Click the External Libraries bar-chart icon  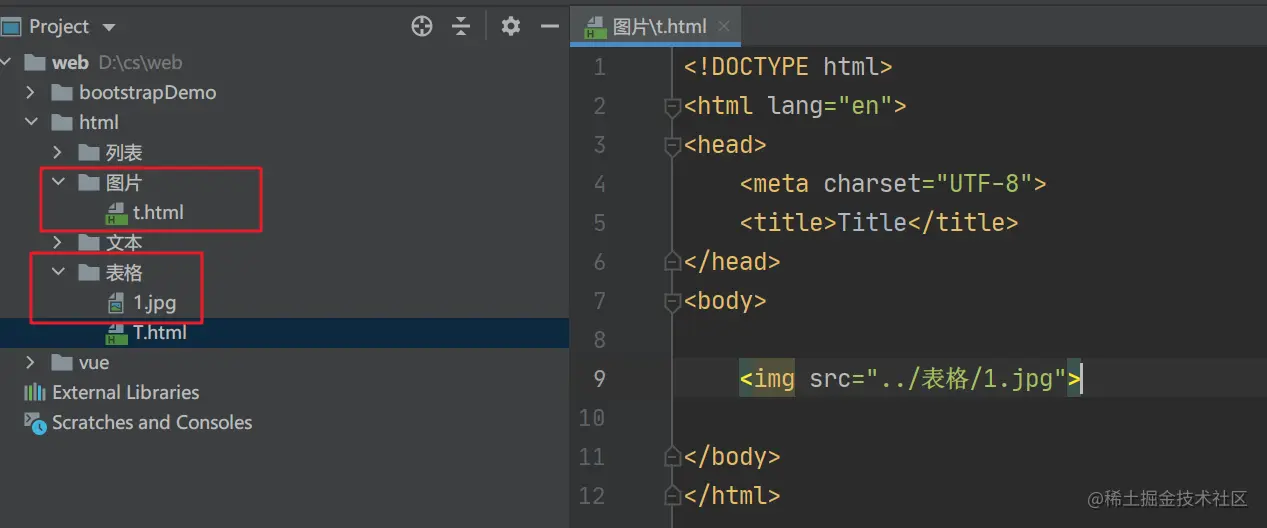35,392
